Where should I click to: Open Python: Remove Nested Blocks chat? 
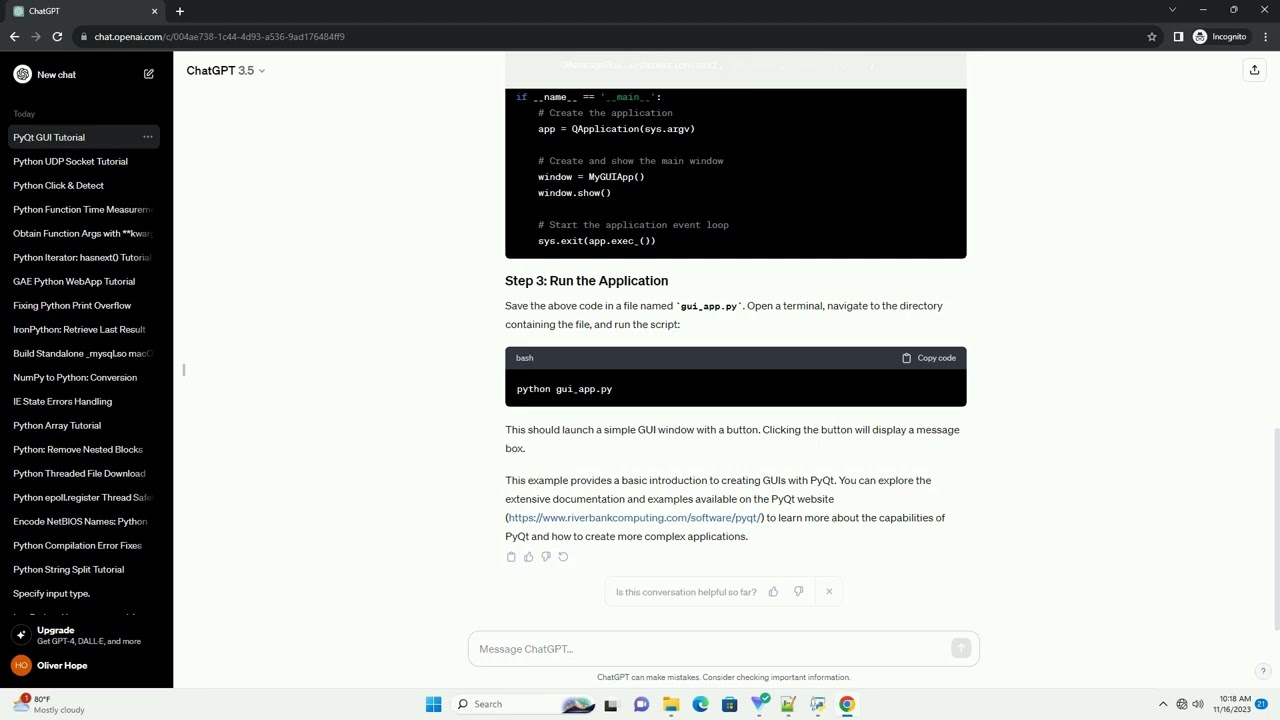86,449
